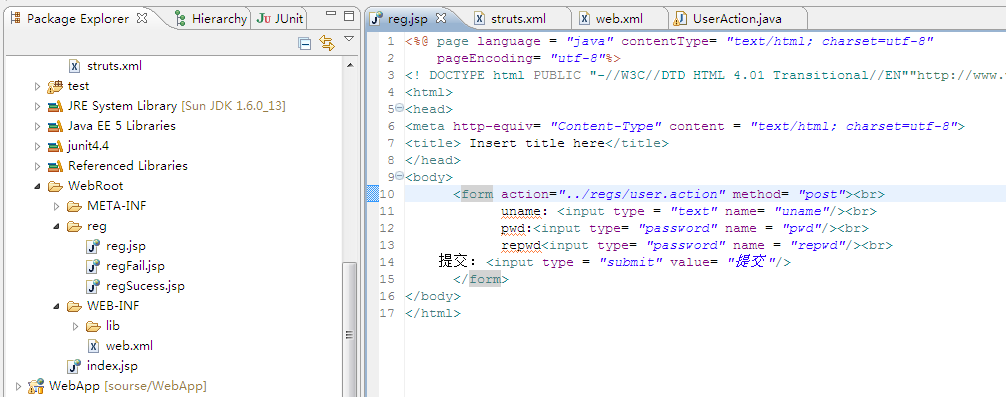The height and width of the screenshot is (397, 1006).
Task: Collapse the WEB-INF folder
Action: click(56, 306)
